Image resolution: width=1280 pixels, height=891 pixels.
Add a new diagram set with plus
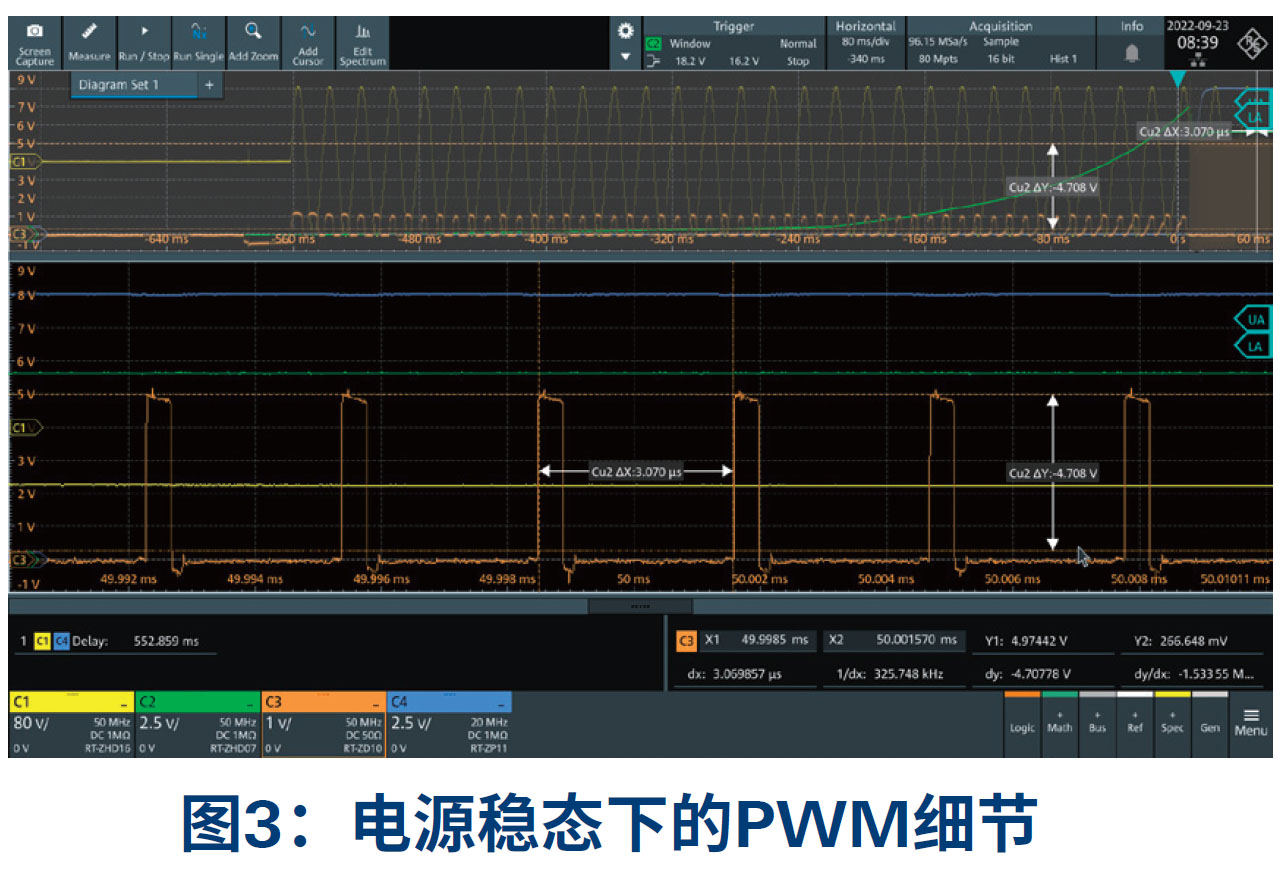tap(209, 85)
